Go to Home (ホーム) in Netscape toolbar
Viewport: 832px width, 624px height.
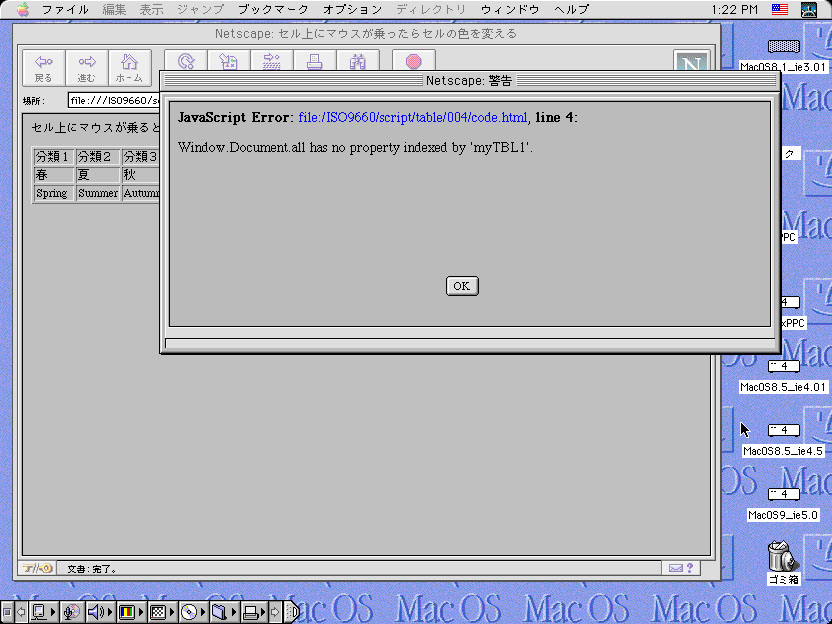tap(129, 68)
